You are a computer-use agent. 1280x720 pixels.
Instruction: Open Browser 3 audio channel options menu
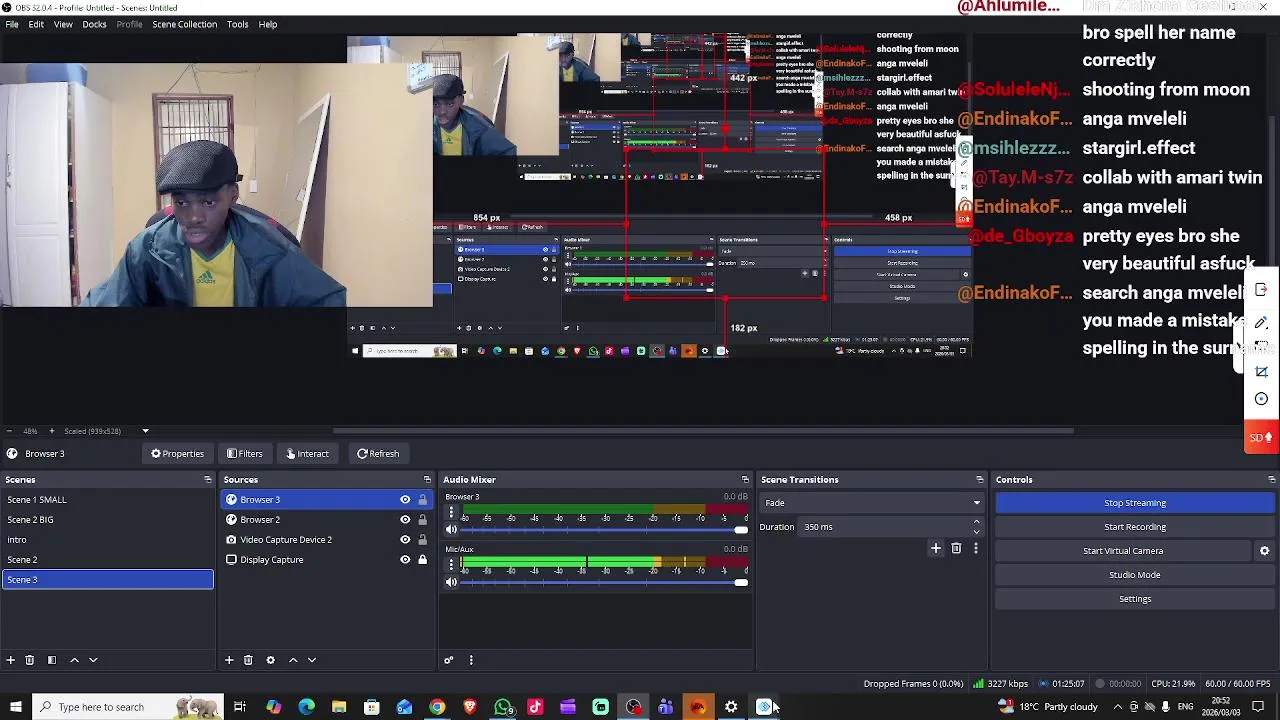[451, 513]
